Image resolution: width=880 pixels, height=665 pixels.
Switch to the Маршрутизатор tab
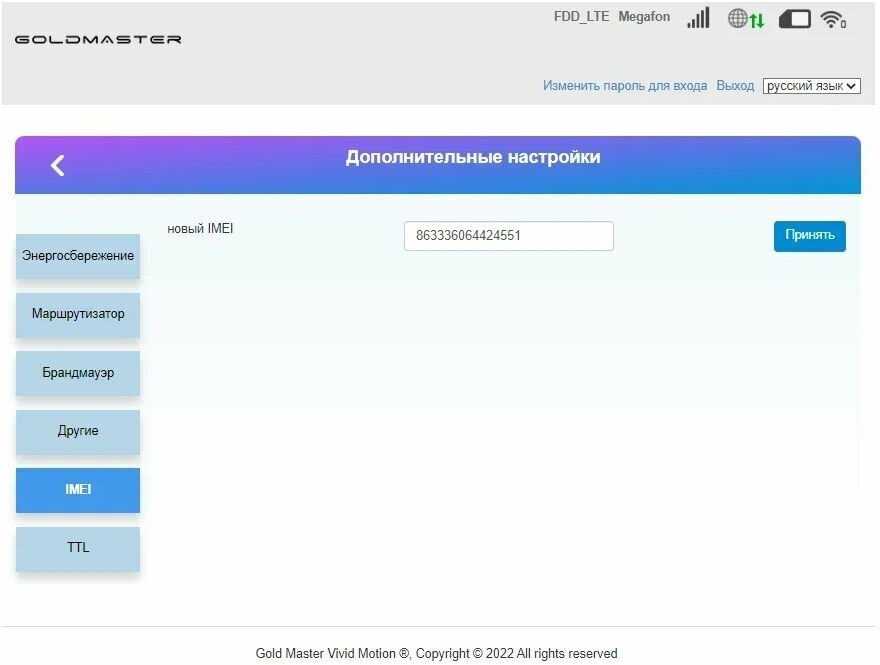[78, 314]
